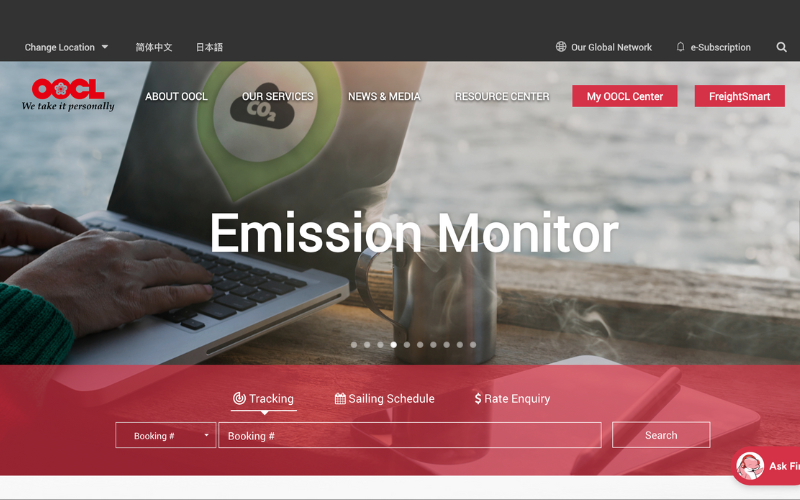Open Our Global Network link
Screen dimensions: 800x500
tap(611, 47)
